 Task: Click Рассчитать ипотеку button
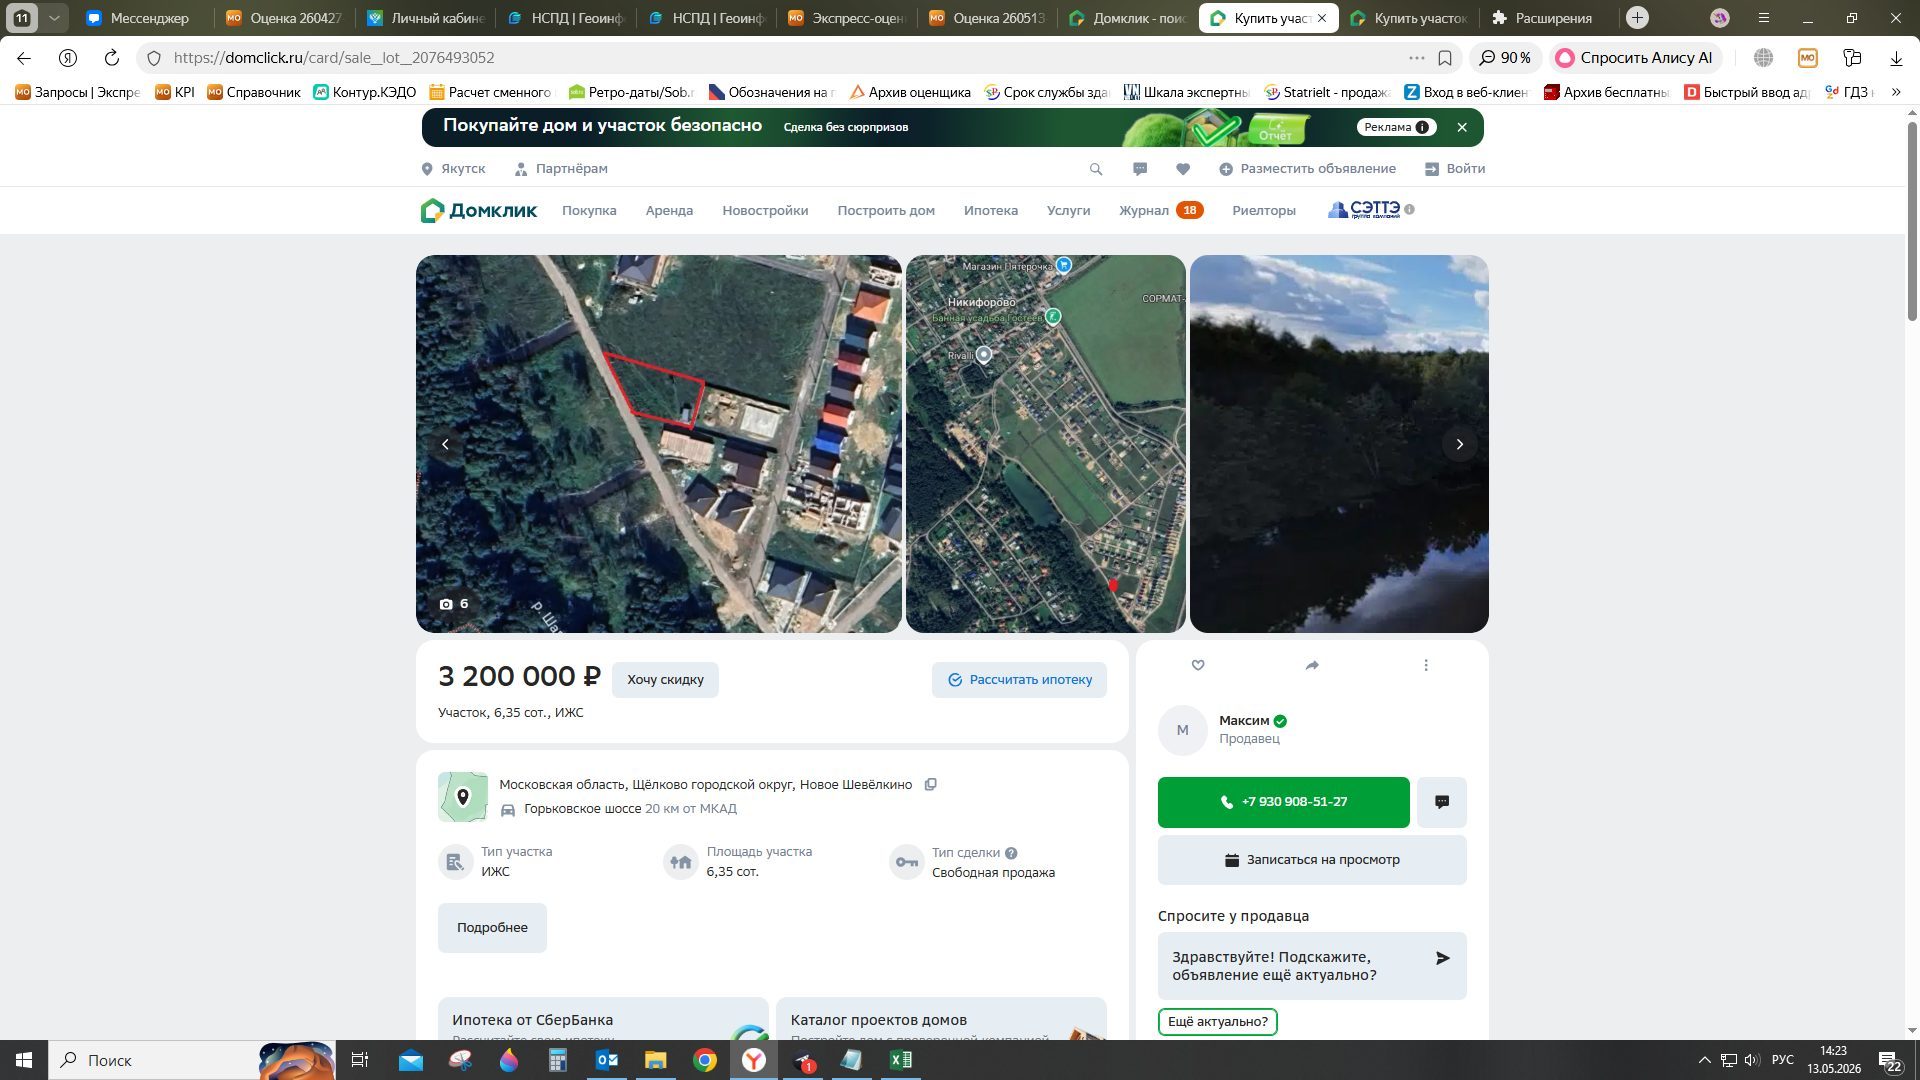pos(1019,680)
